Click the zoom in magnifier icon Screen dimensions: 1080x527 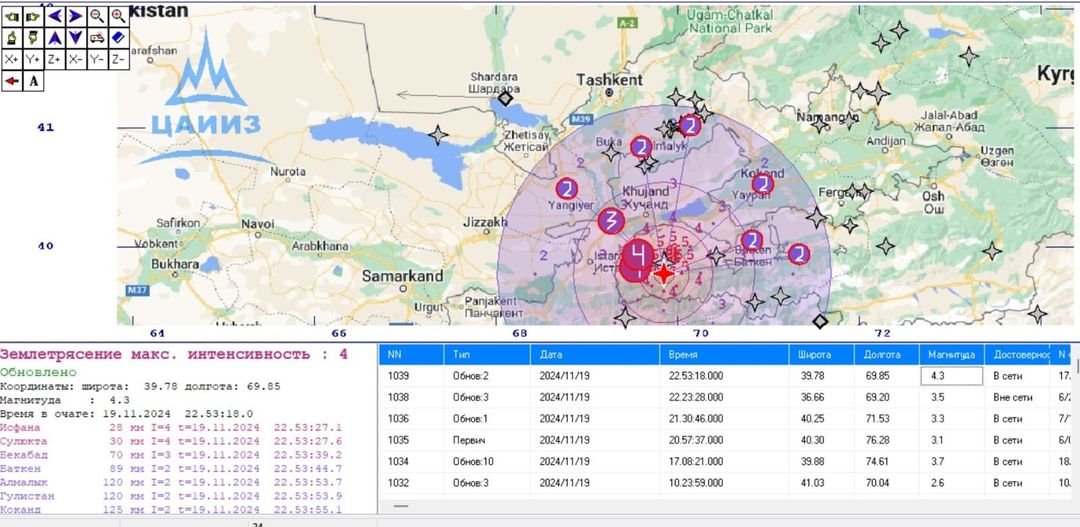click(119, 16)
